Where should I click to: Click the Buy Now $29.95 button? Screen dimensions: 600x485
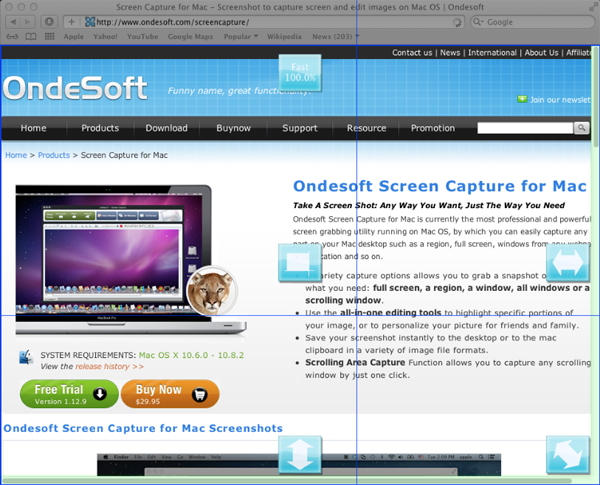click(170, 394)
